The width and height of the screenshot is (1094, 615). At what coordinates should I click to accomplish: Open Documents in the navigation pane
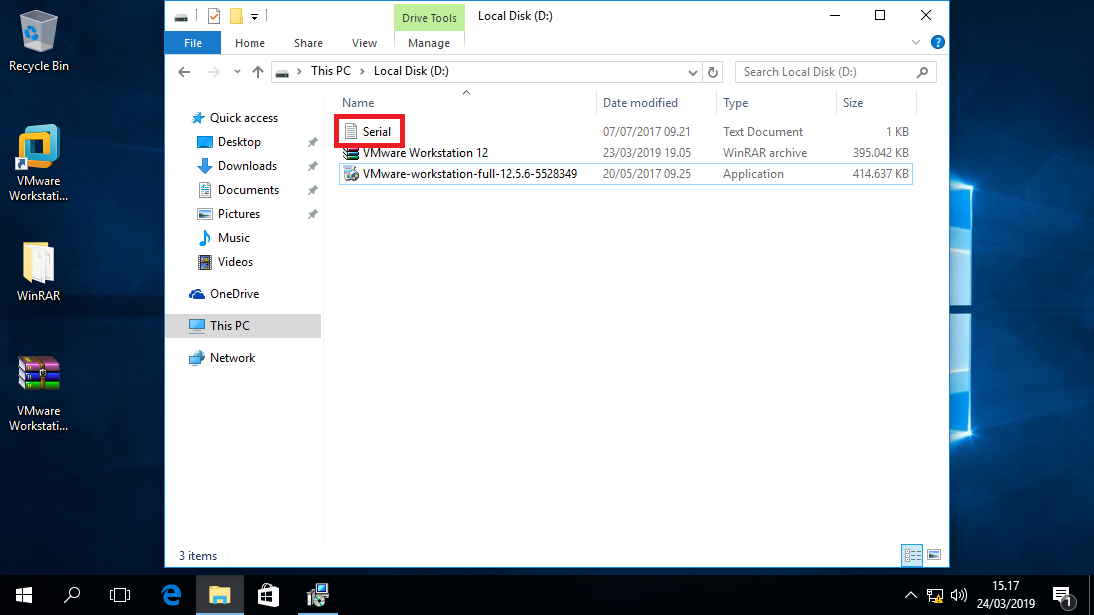pos(248,190)
